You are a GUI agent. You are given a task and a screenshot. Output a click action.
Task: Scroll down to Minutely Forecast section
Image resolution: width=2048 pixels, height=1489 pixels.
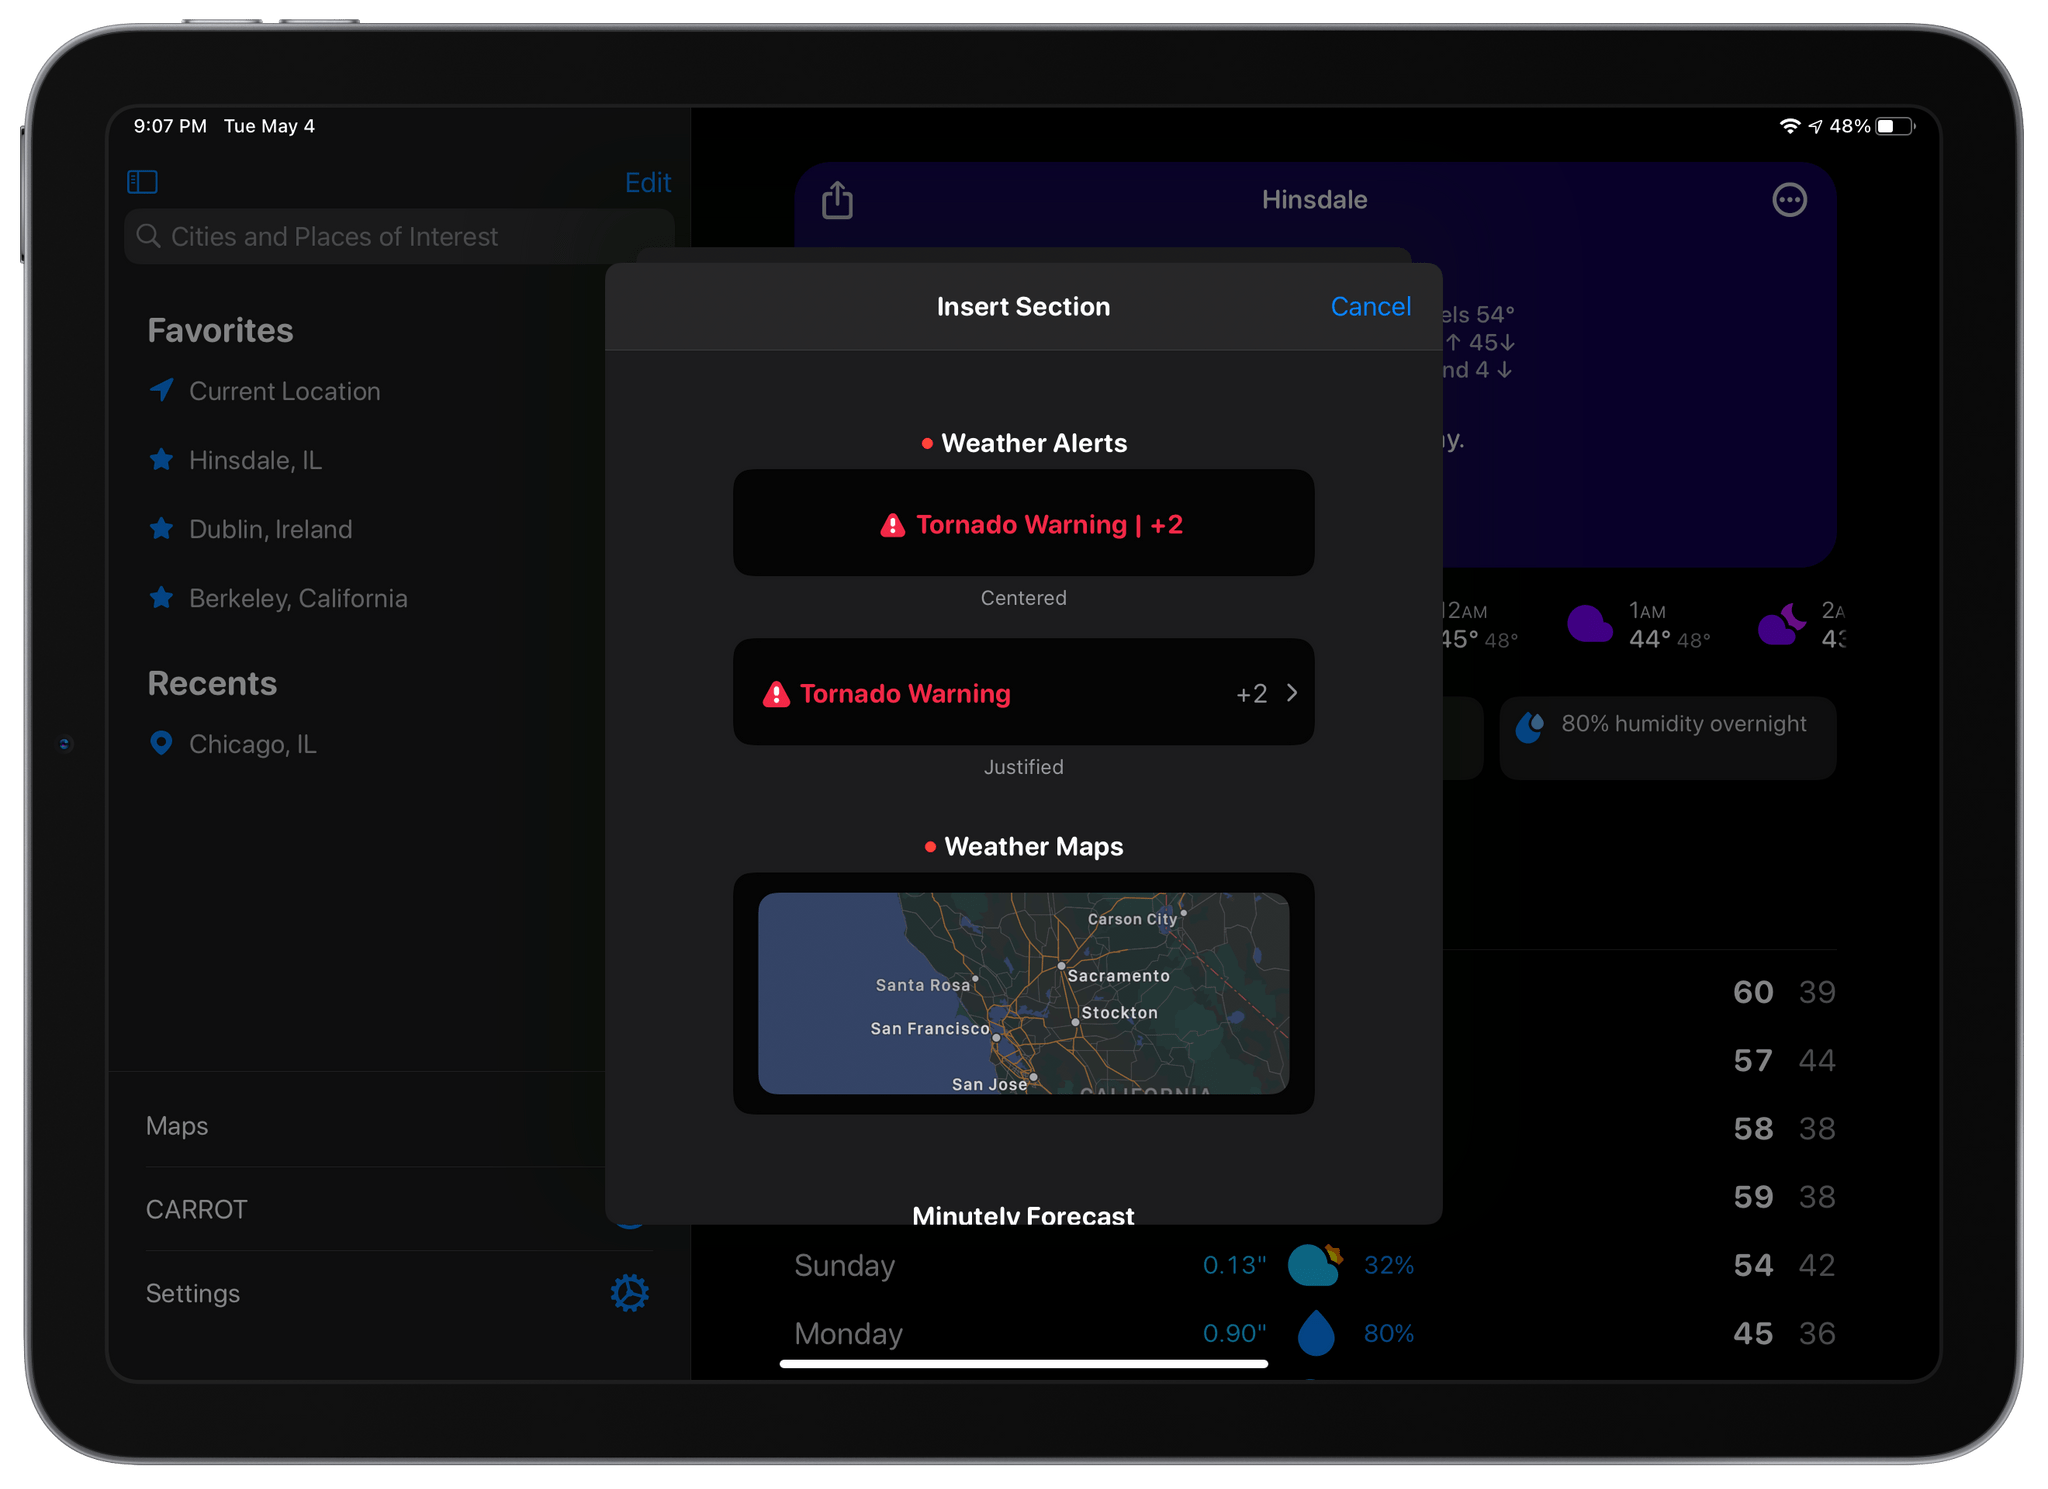point(1024,1214)
